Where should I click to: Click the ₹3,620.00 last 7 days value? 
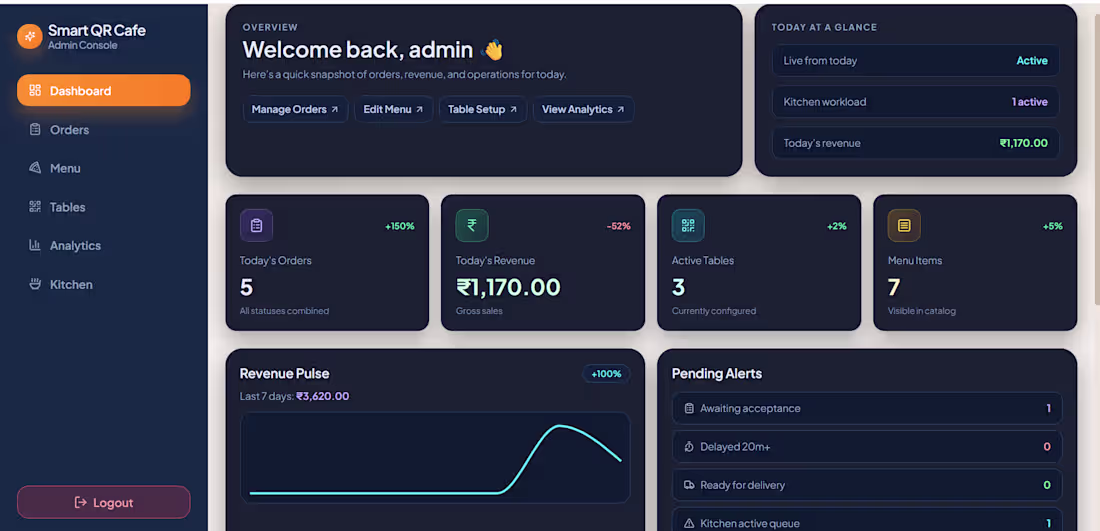click(x=323, y=396)
